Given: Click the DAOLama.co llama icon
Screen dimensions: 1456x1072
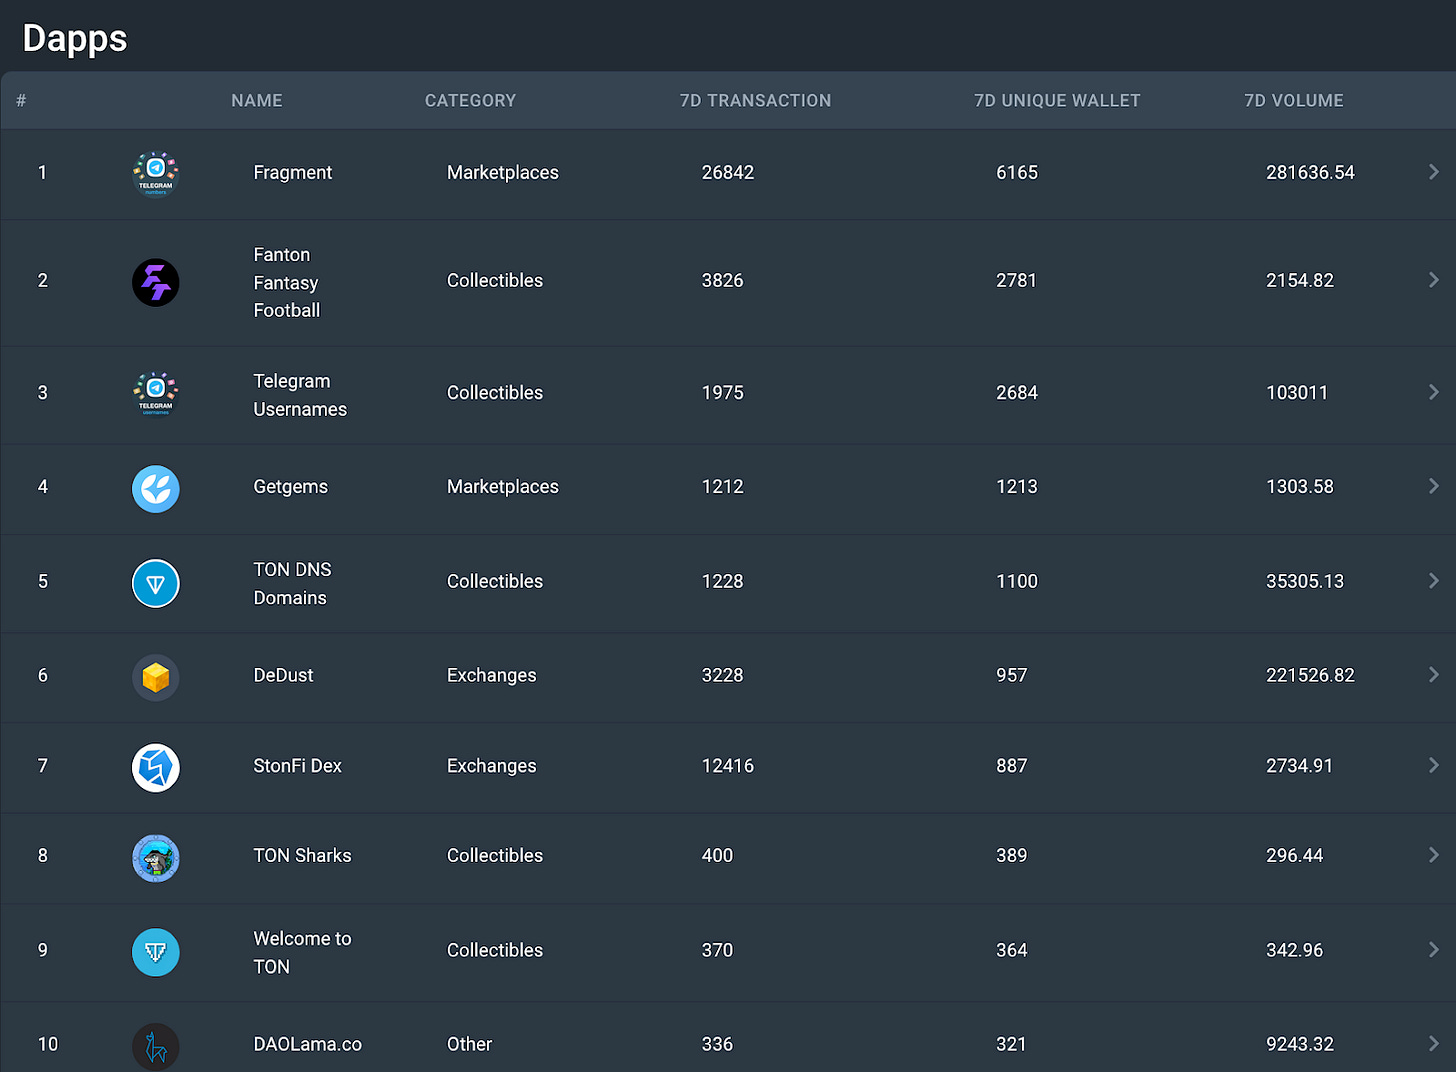Looking at the screenshot, I should click(x=156, y=1046).
